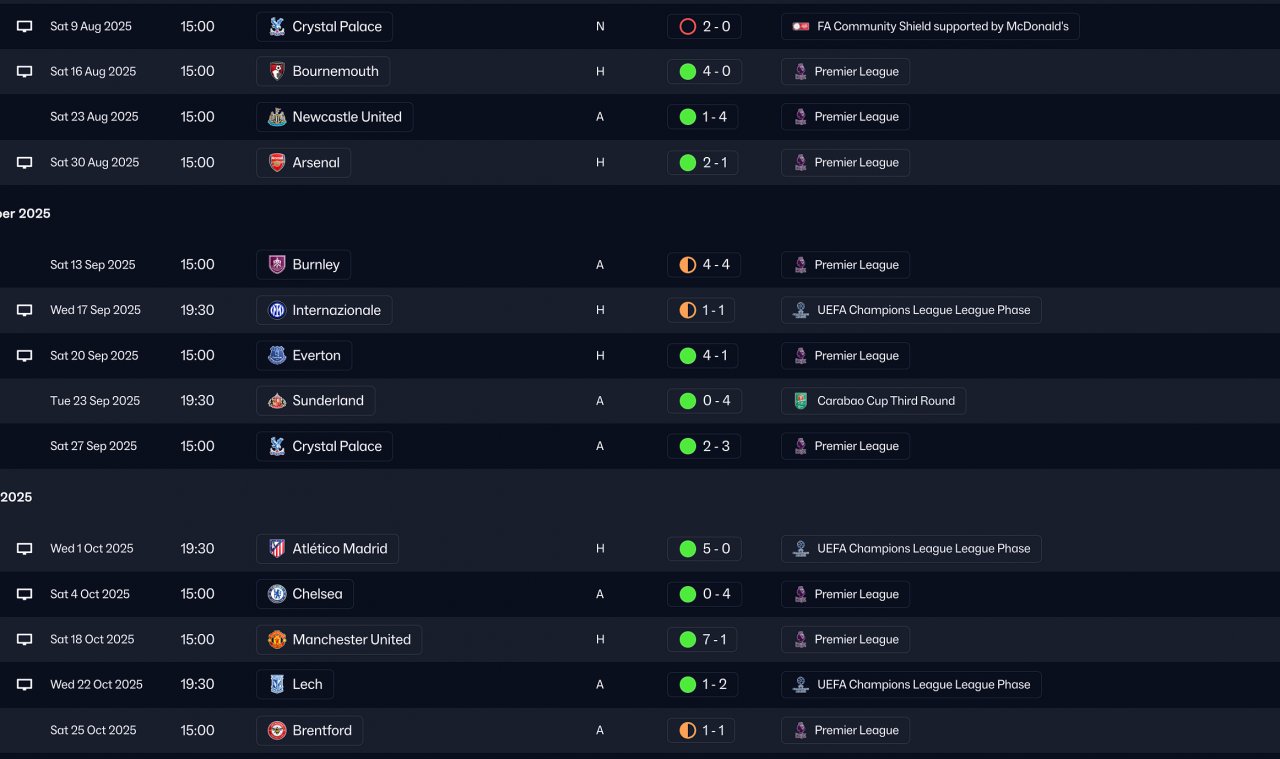Click the Bournemouth club badge

[277, 72]
